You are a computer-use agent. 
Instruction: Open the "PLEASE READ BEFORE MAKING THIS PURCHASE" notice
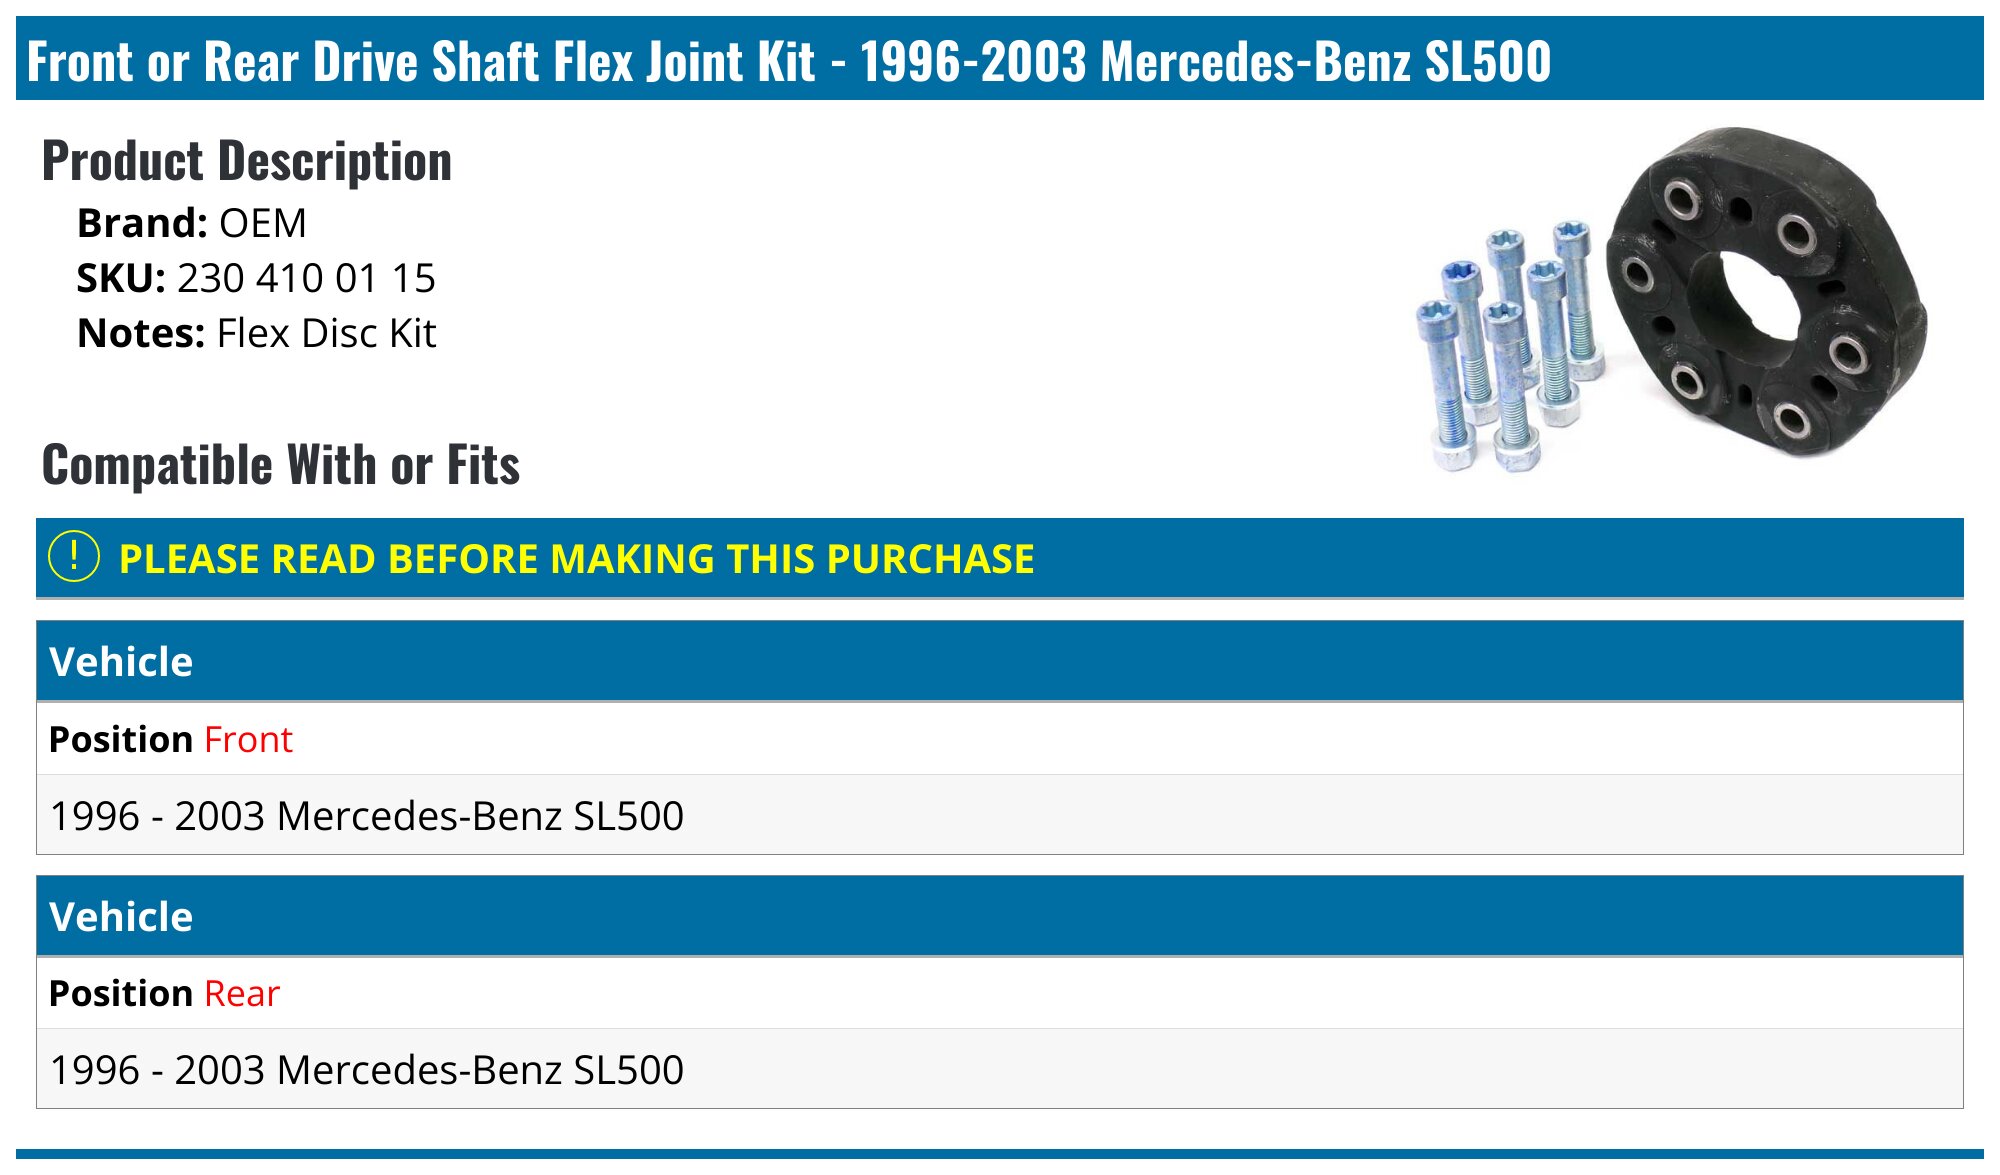(x=576, y=558)
